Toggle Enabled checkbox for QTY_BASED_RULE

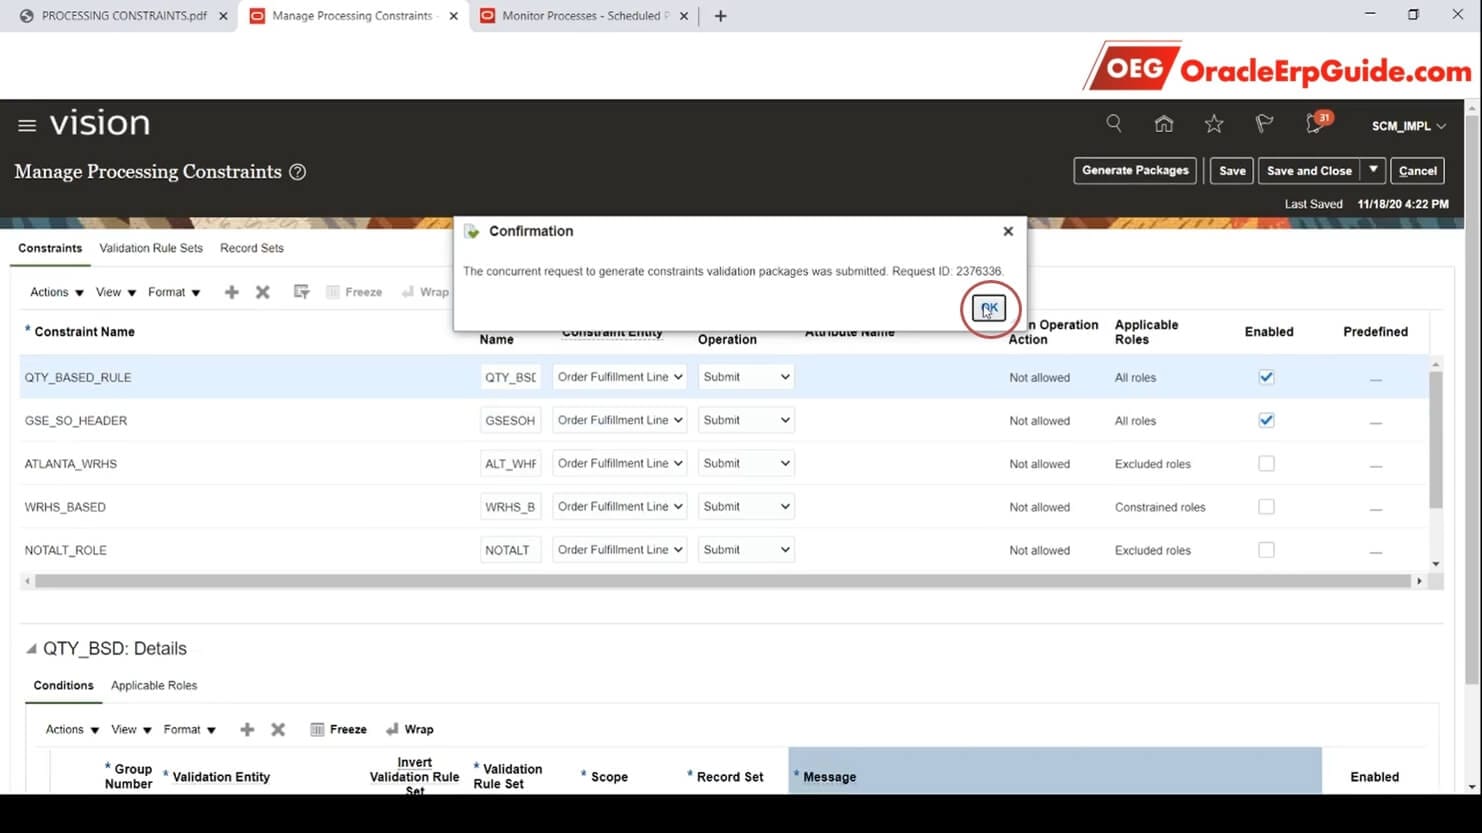click(x=1266, y=377)
